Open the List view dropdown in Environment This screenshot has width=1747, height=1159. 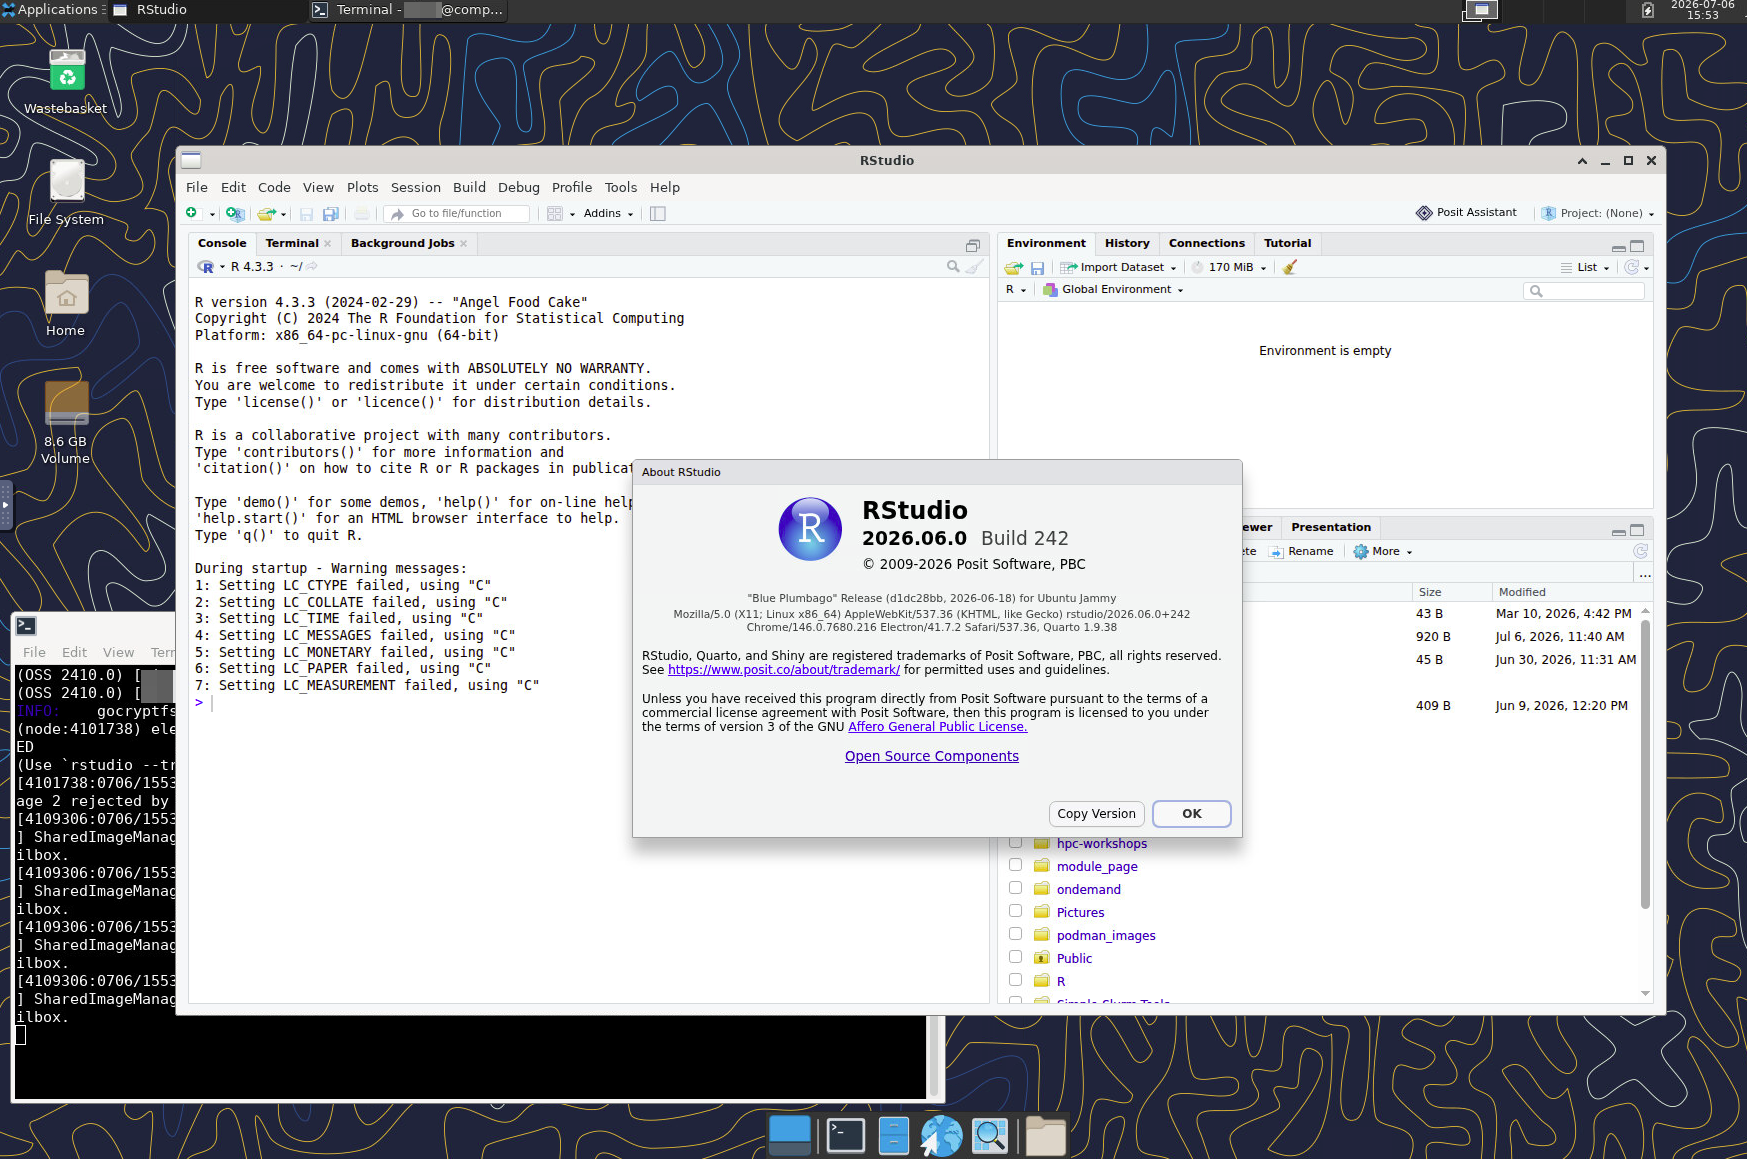pos(1585,267)
